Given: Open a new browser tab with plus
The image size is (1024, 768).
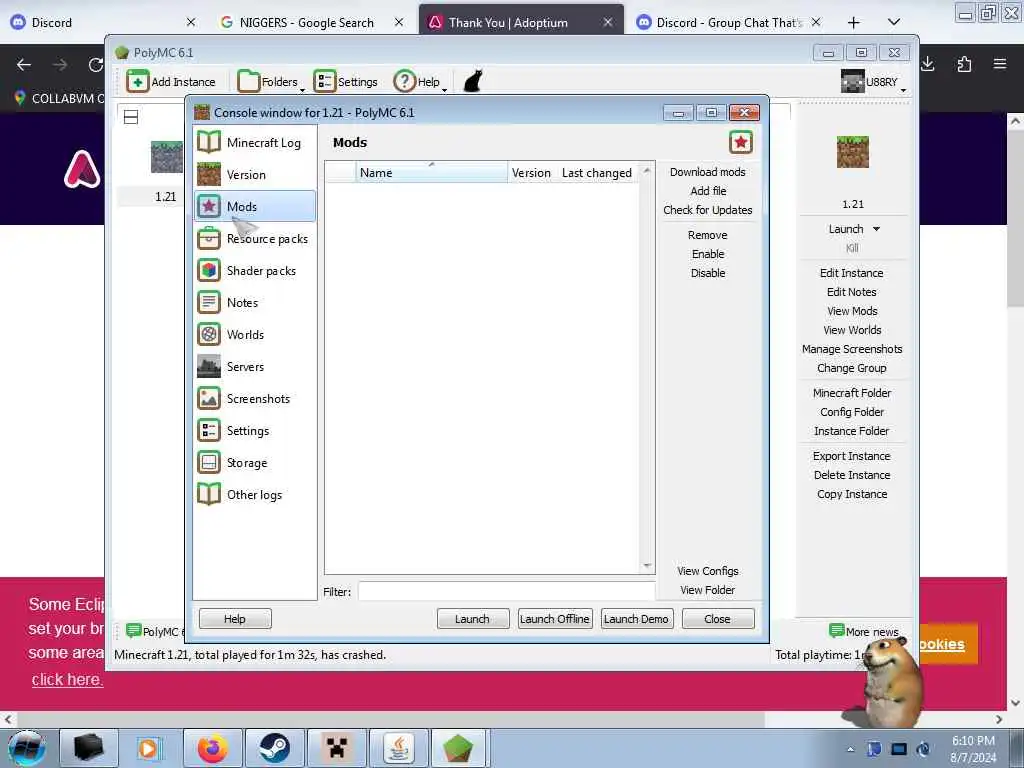Looking at the screenshot, I should click(854, 22).
